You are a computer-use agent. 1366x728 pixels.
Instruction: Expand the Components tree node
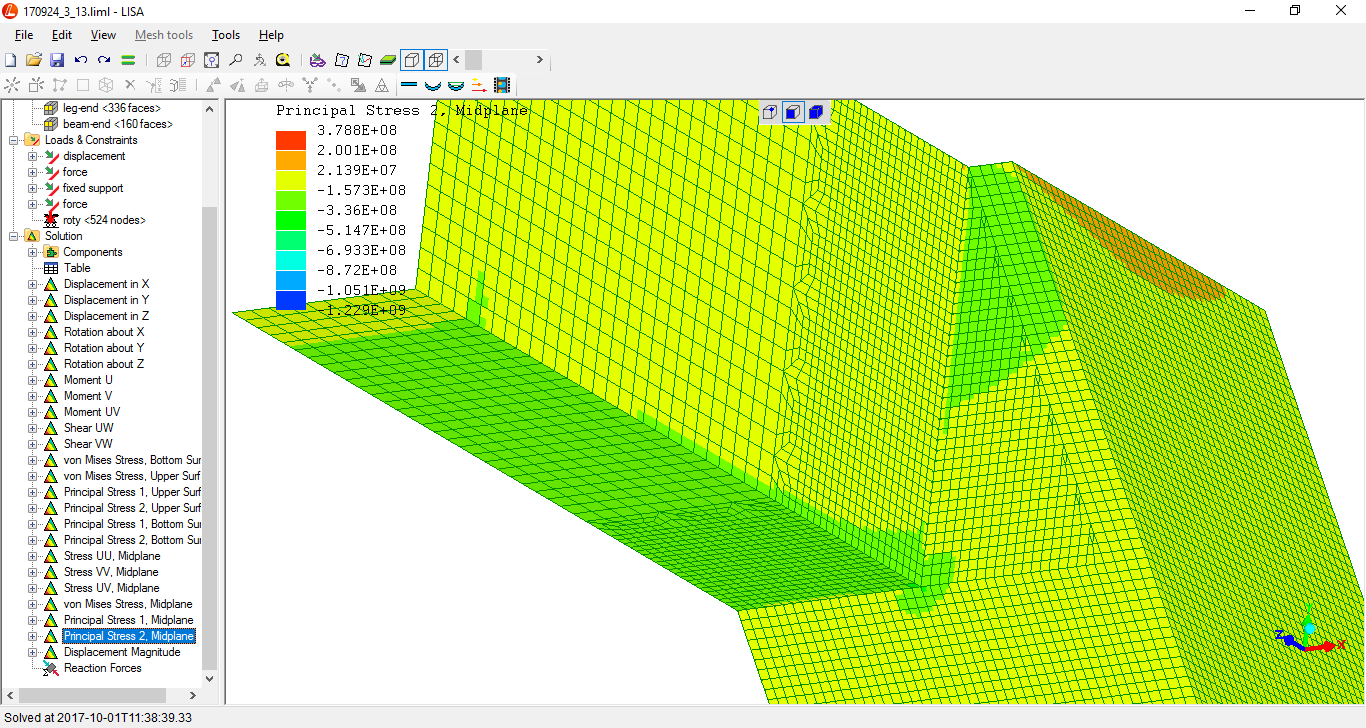pyautogui.click(x=33, y=252)
